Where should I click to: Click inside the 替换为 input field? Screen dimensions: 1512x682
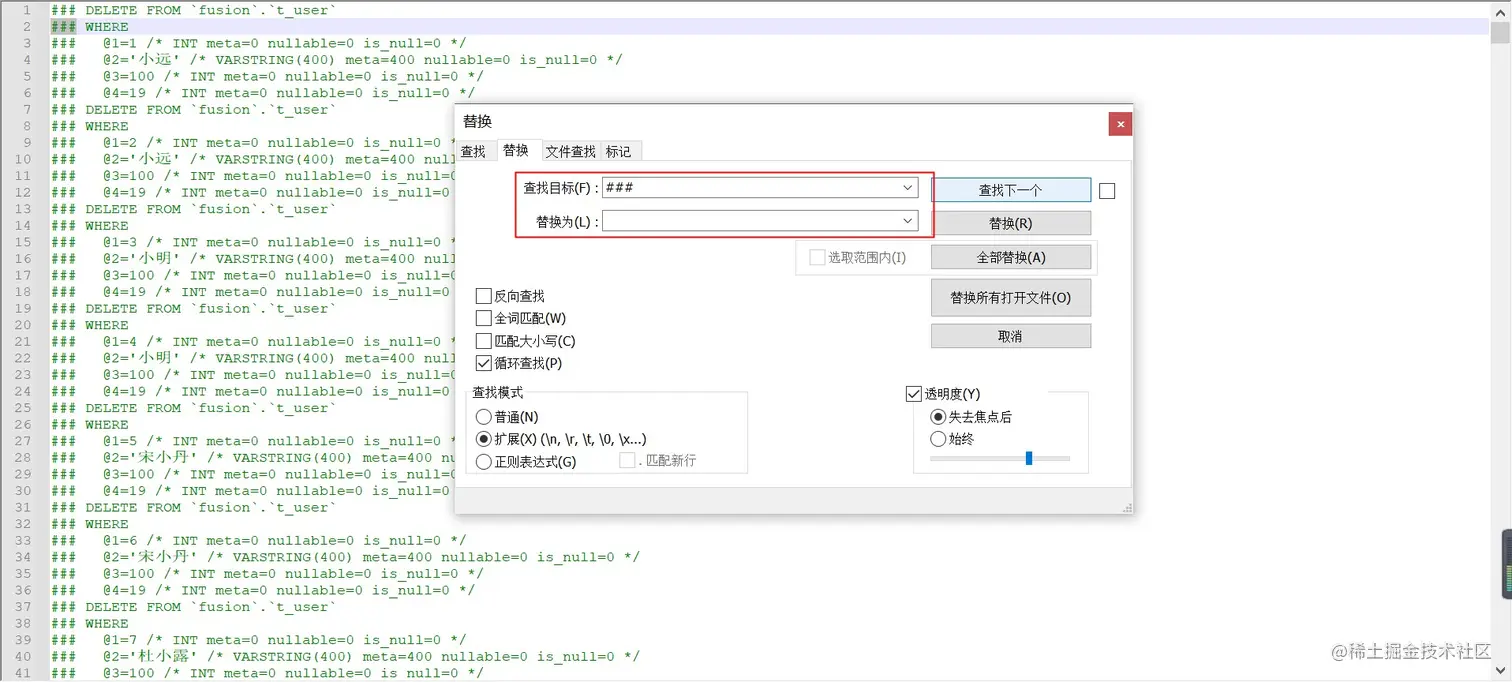(x=750, y=221)
